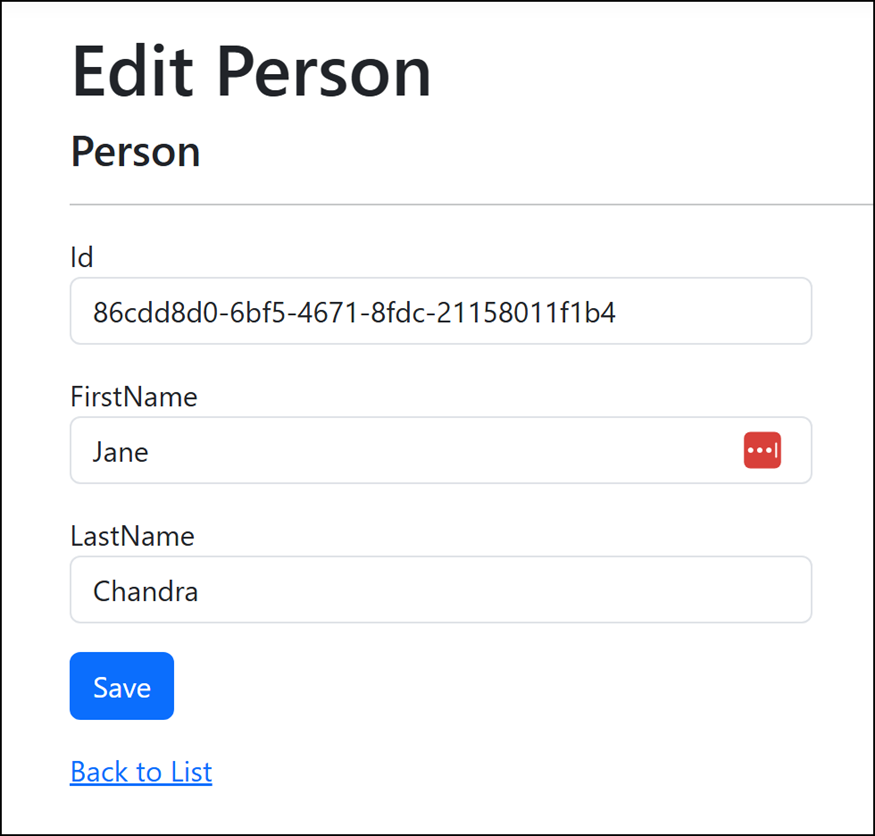
Task: Click blank area right of Save button
Action: click(502, 686)
